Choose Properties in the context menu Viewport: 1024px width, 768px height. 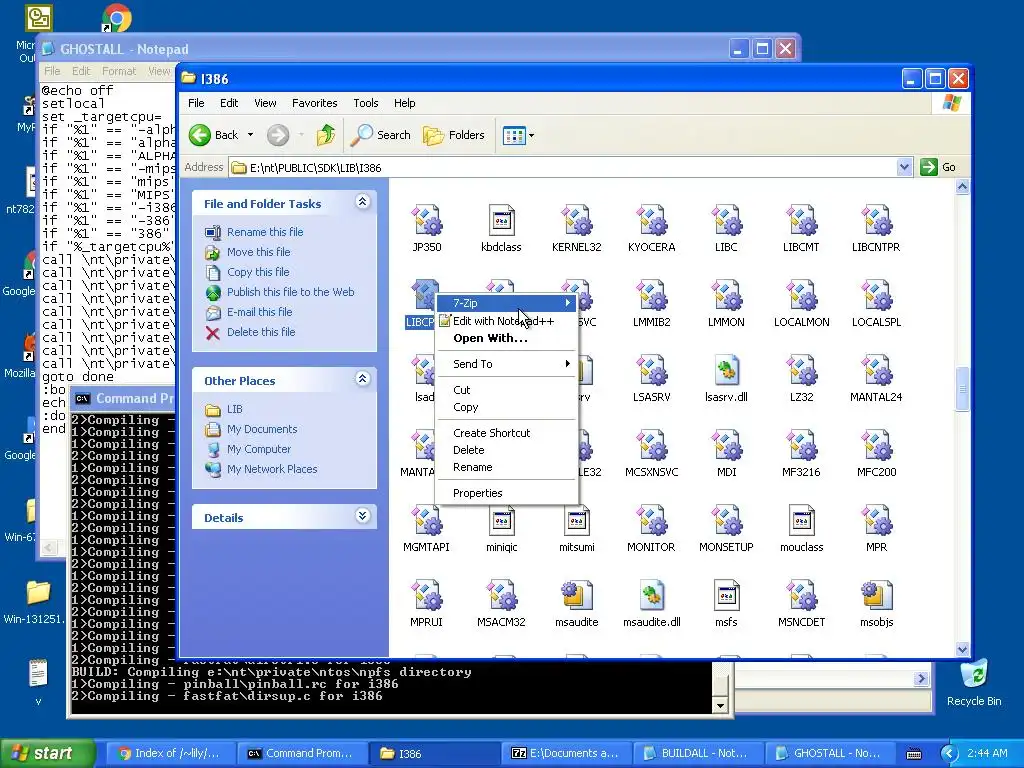coord(507,493)
